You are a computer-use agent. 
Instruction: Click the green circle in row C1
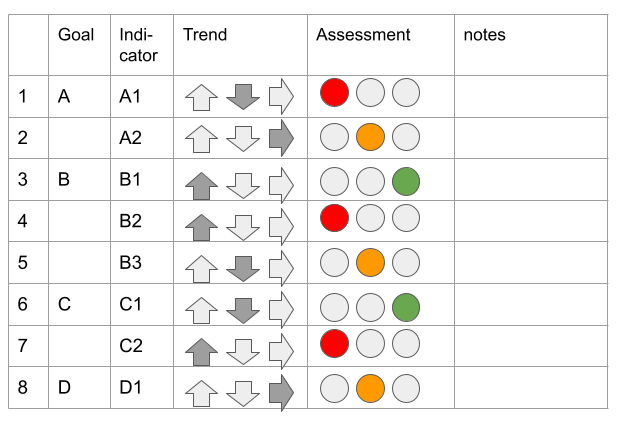(406, 305)
